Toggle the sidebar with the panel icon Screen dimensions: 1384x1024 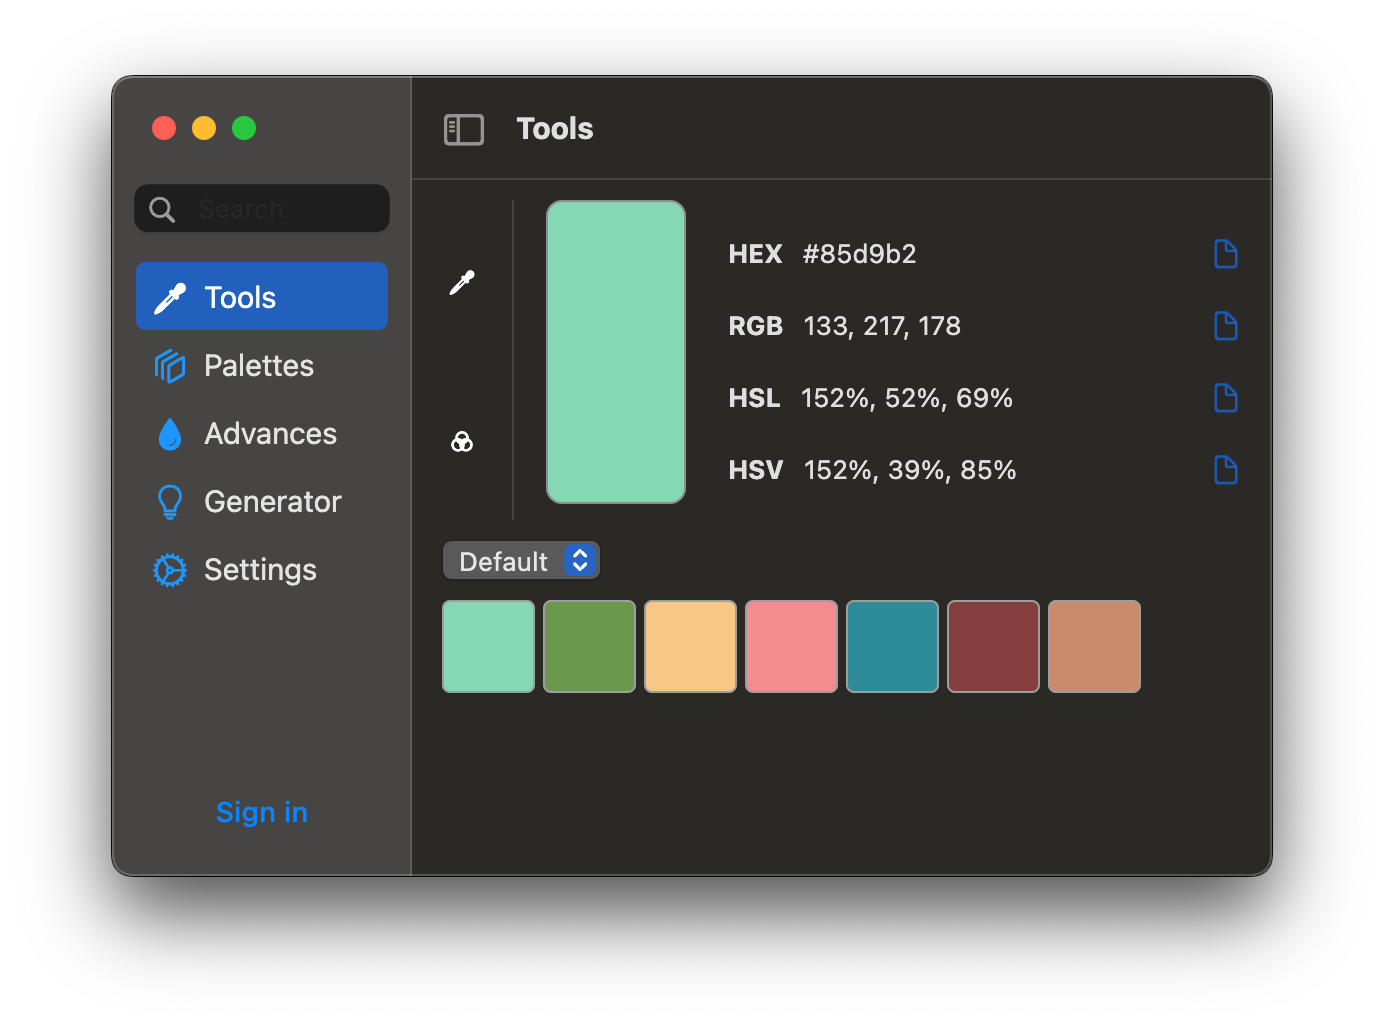coord(464,129)
